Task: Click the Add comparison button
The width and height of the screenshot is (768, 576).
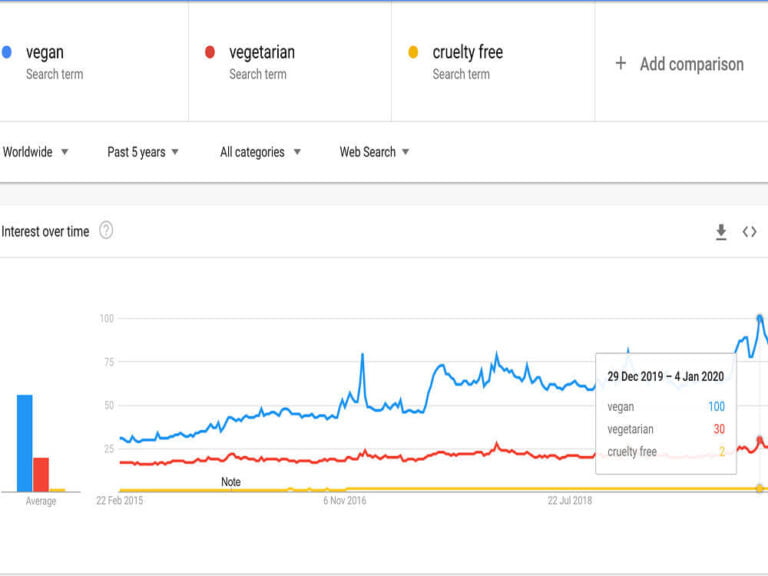Action: pos(680,64)
